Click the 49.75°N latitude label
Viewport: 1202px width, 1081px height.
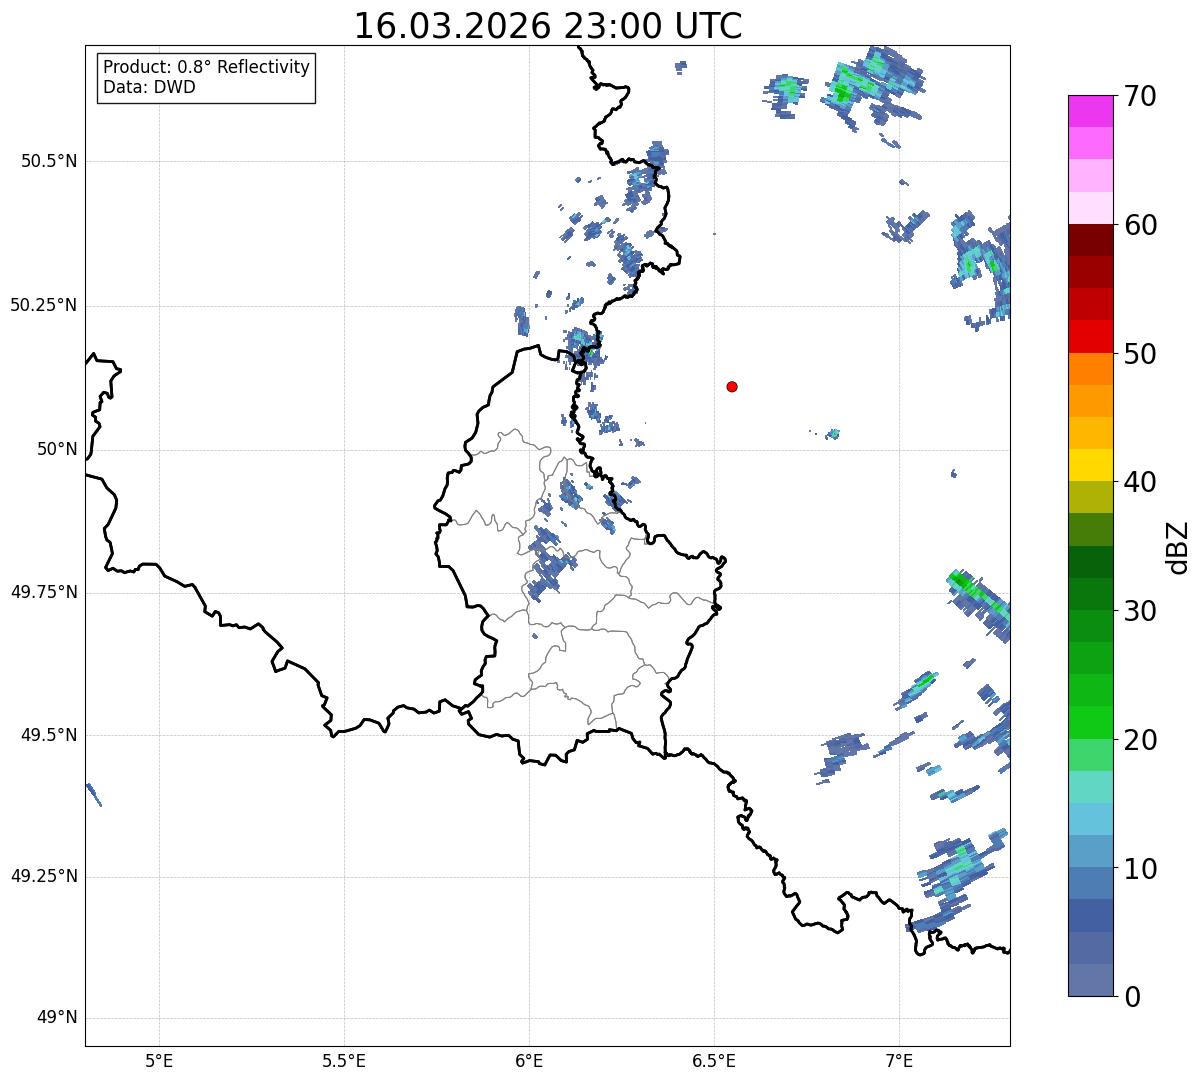point(43,592)
